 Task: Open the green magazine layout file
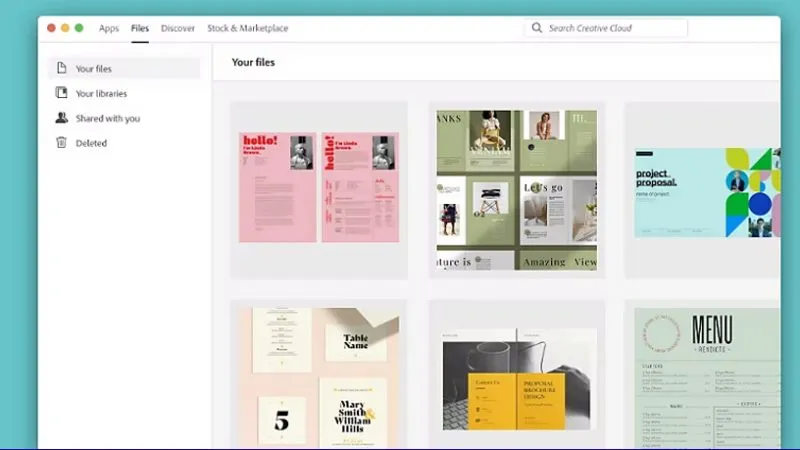coord(516,190)
